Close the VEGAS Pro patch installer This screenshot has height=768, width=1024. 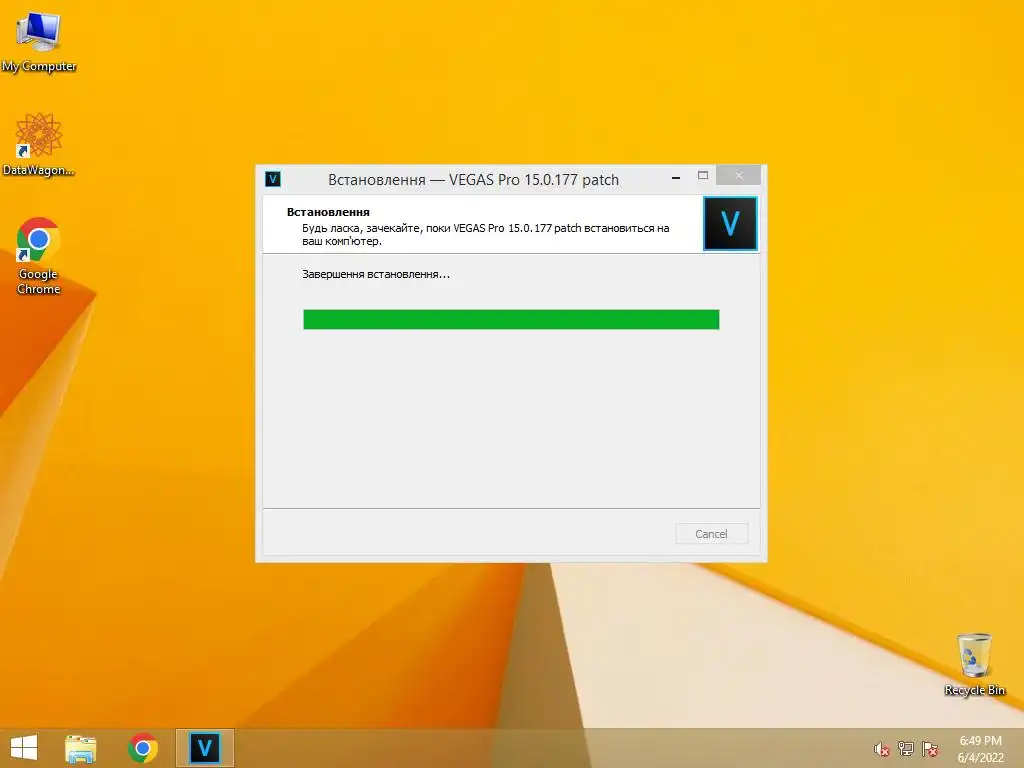pyautogui.click(x=739, y=175)
